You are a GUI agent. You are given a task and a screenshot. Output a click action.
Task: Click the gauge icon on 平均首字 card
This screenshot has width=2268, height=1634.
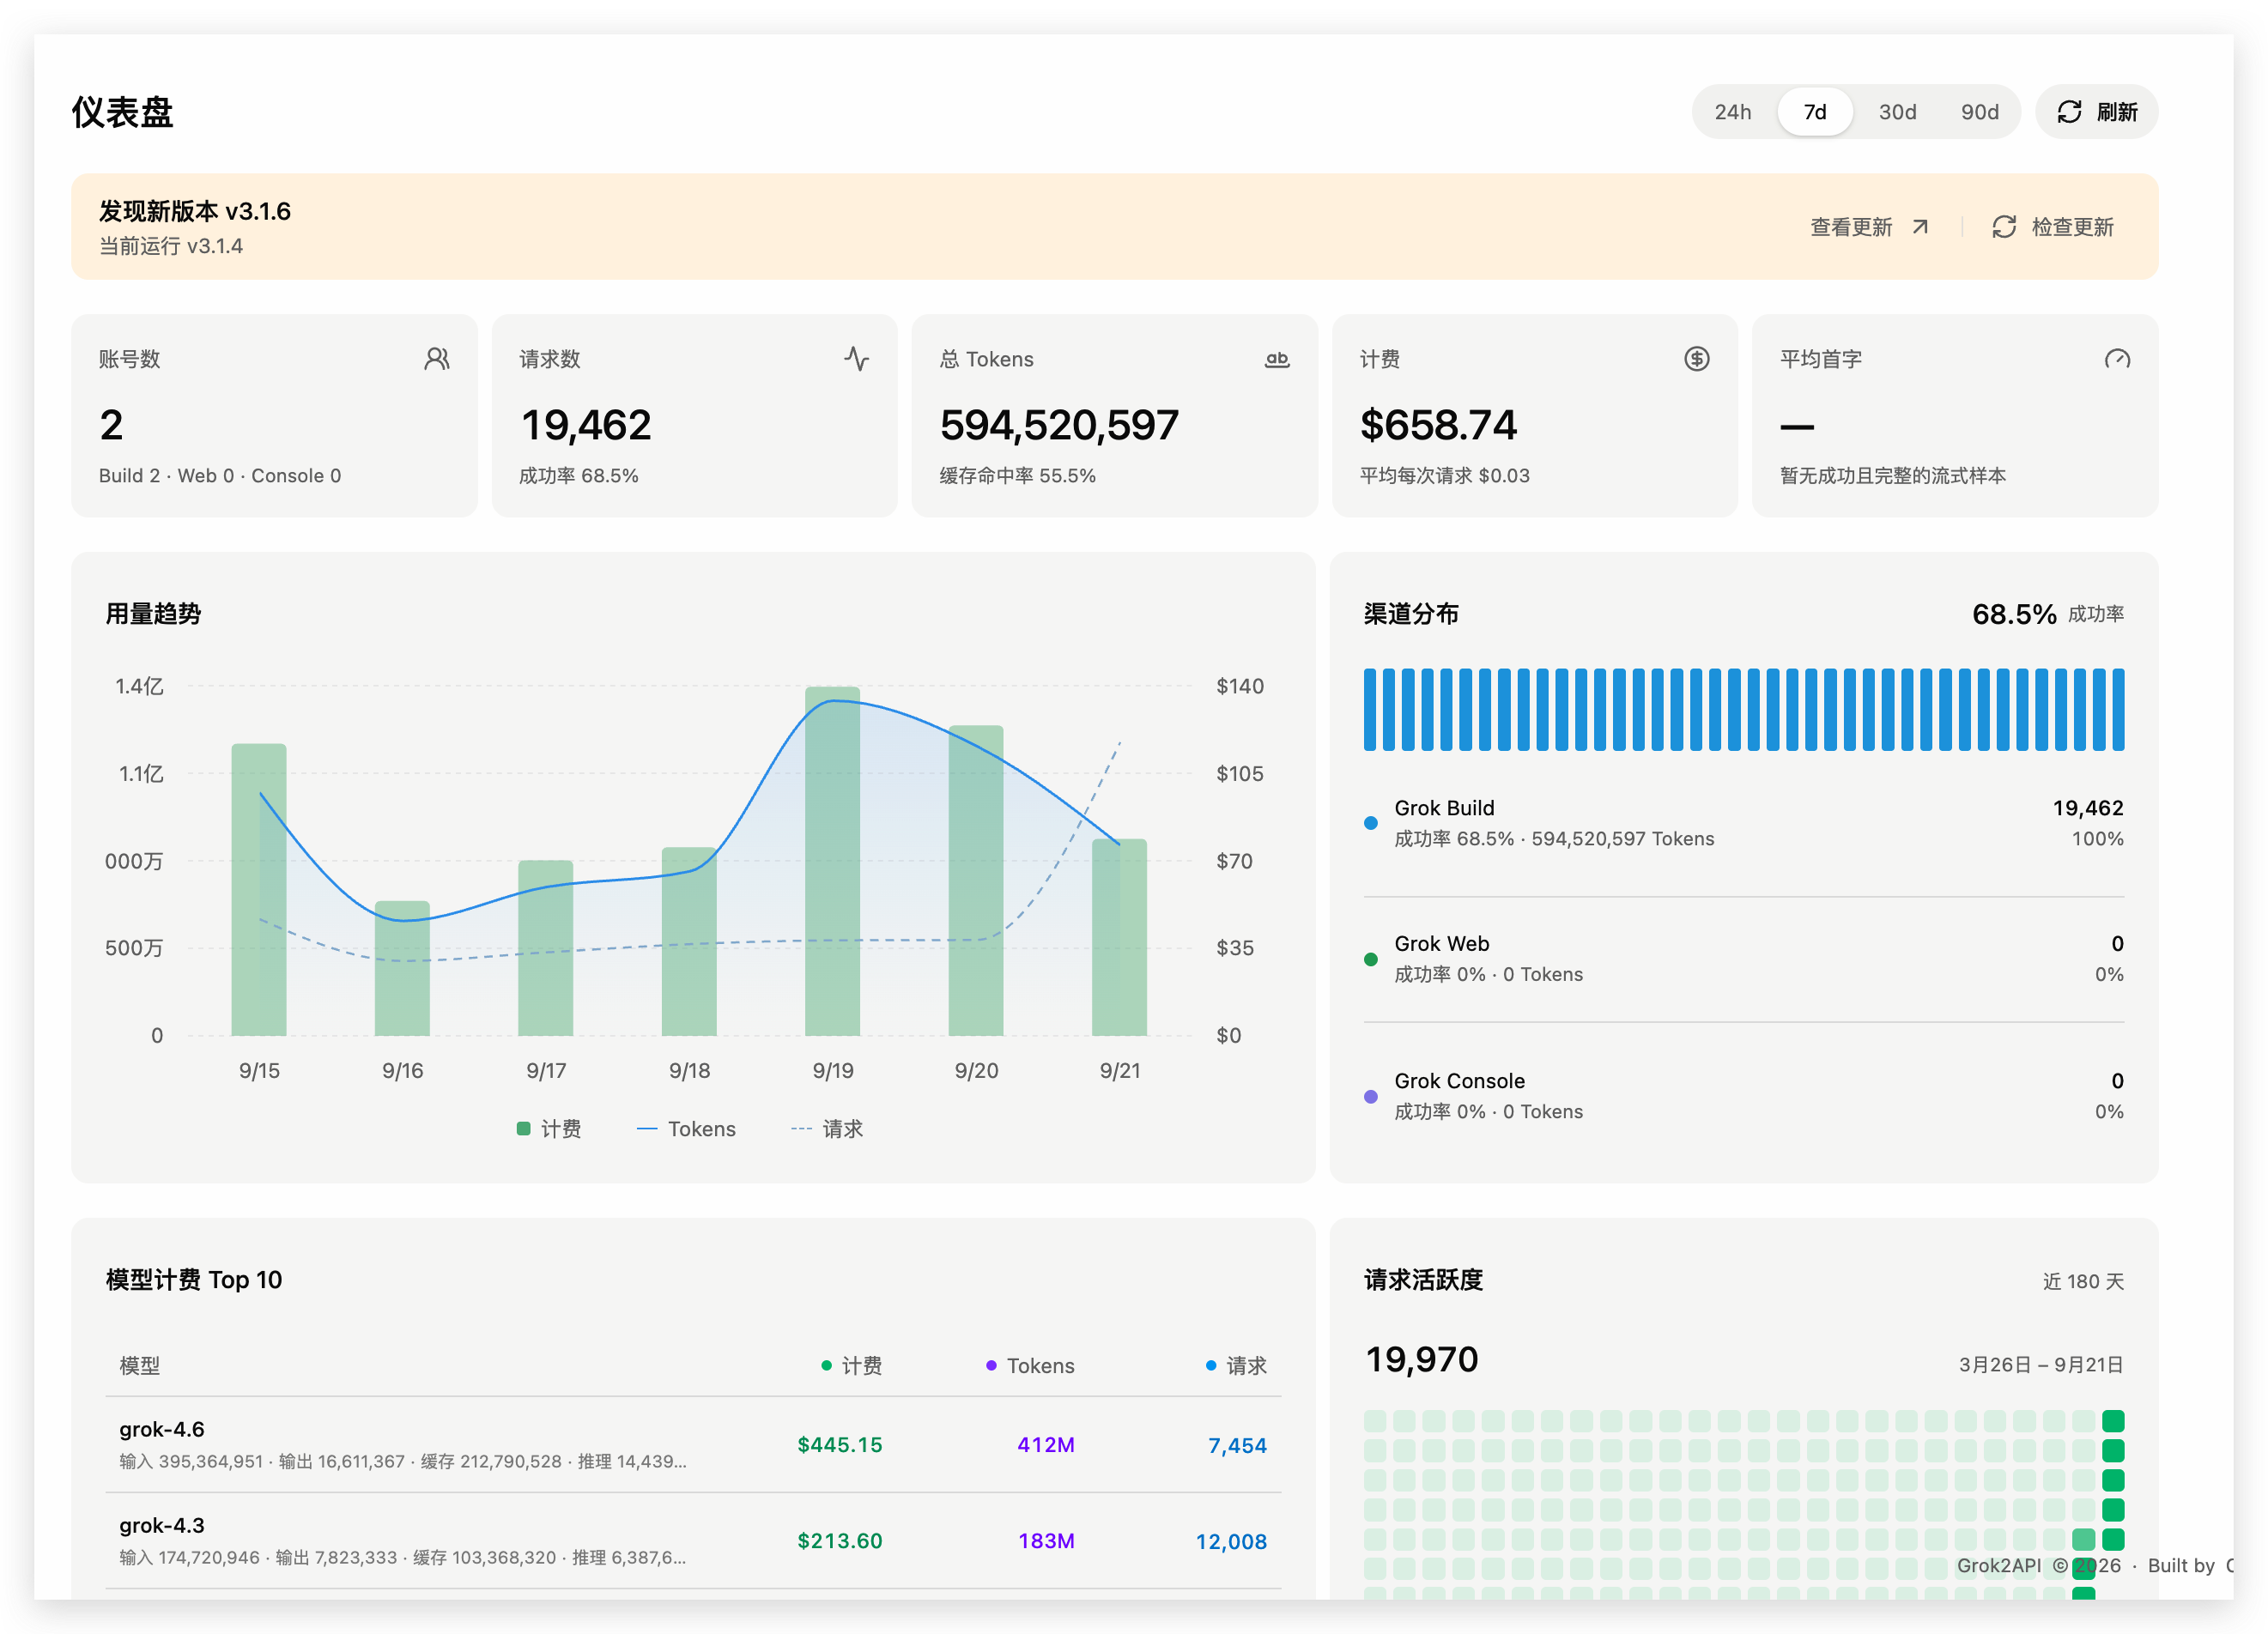tap(2117, 359)
